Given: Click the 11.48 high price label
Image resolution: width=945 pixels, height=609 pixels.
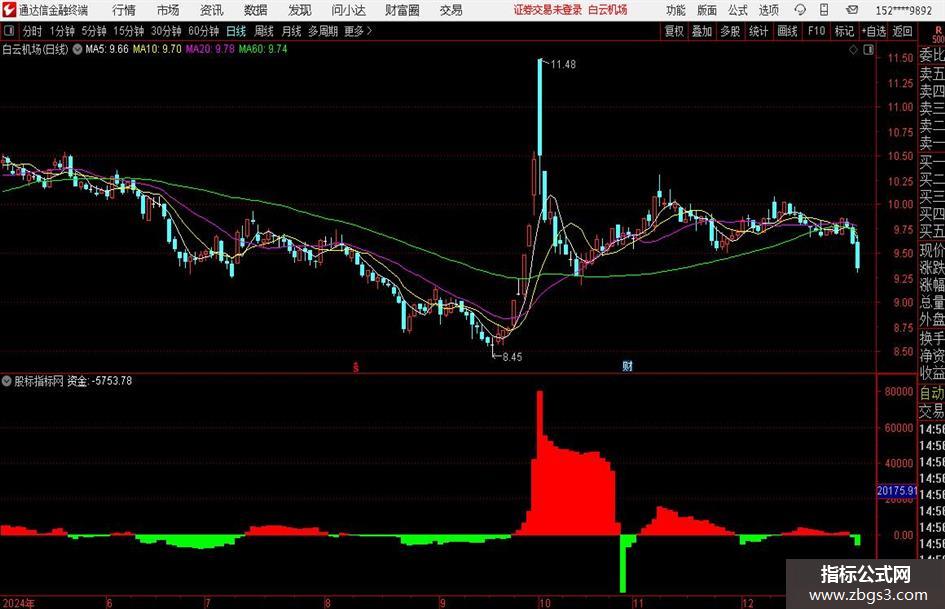Looking at the screenshot, I should point(563,65).
